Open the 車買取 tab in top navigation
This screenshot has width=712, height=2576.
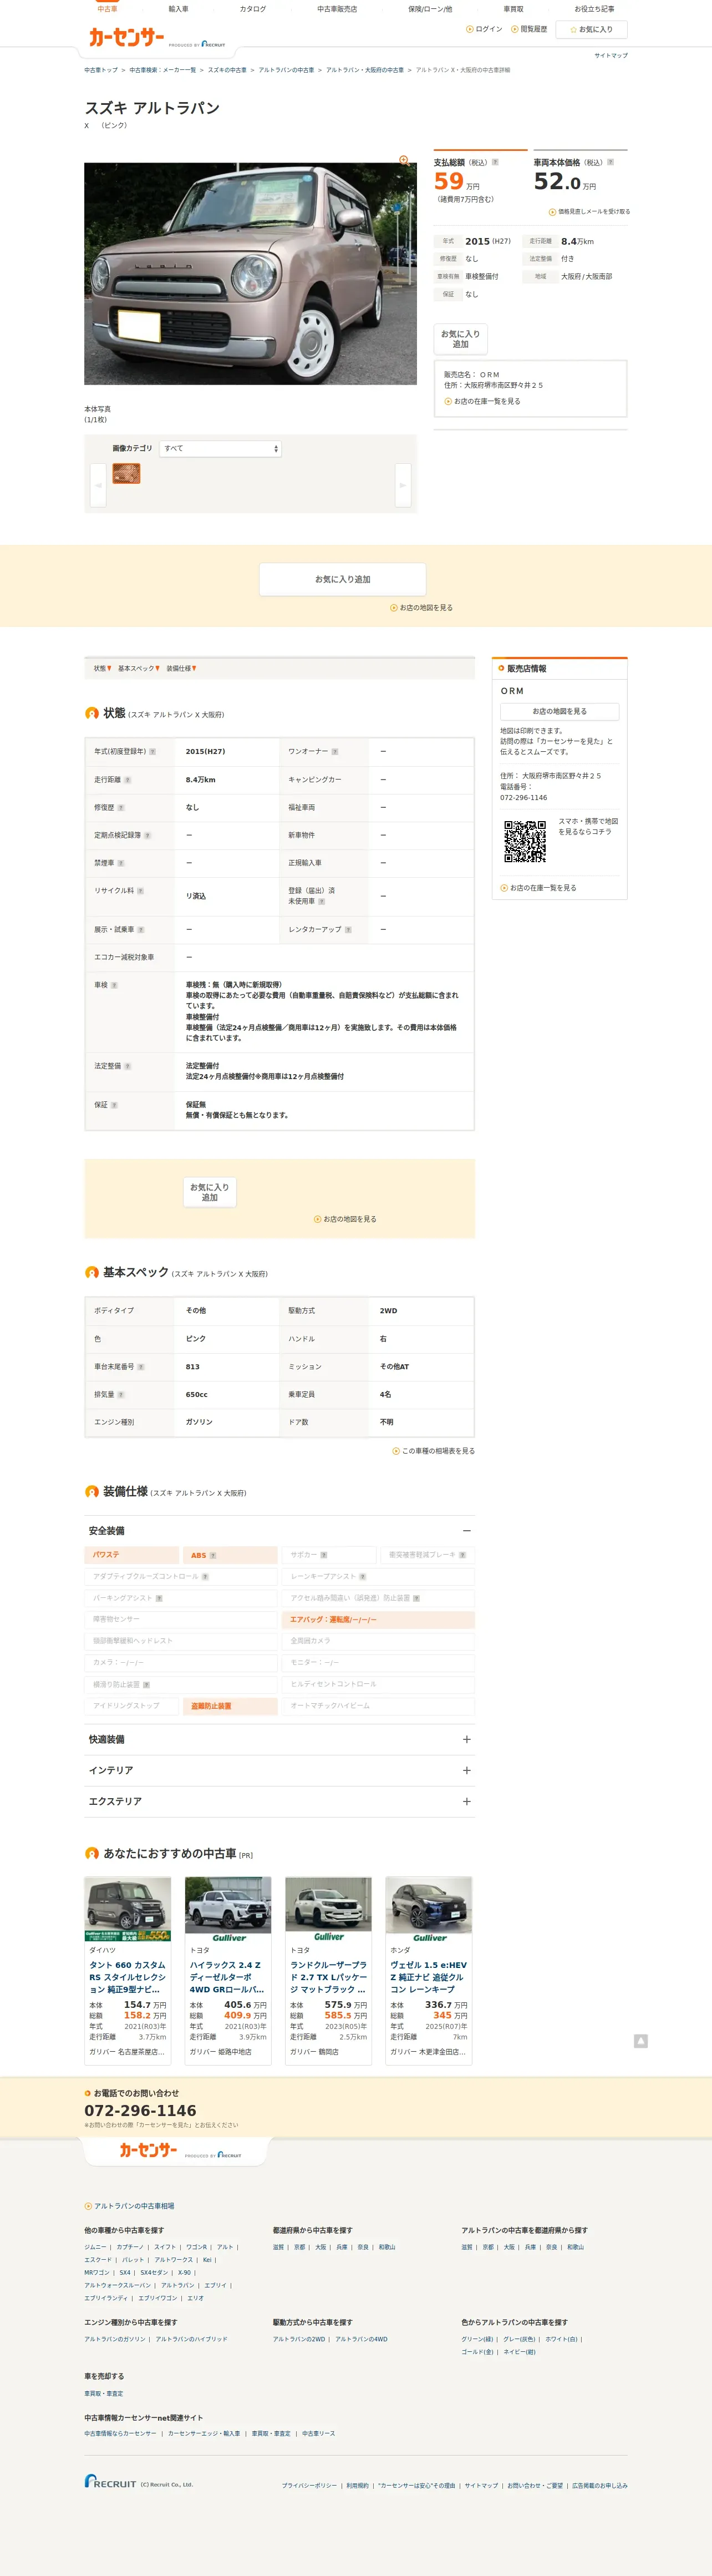point(513,9)
